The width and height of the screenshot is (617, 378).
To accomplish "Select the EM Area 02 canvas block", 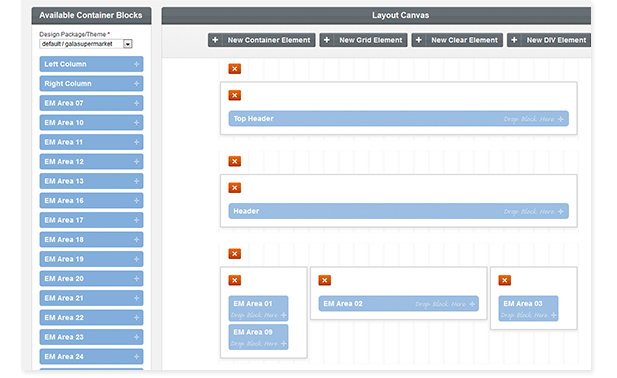I will point(399,304).
